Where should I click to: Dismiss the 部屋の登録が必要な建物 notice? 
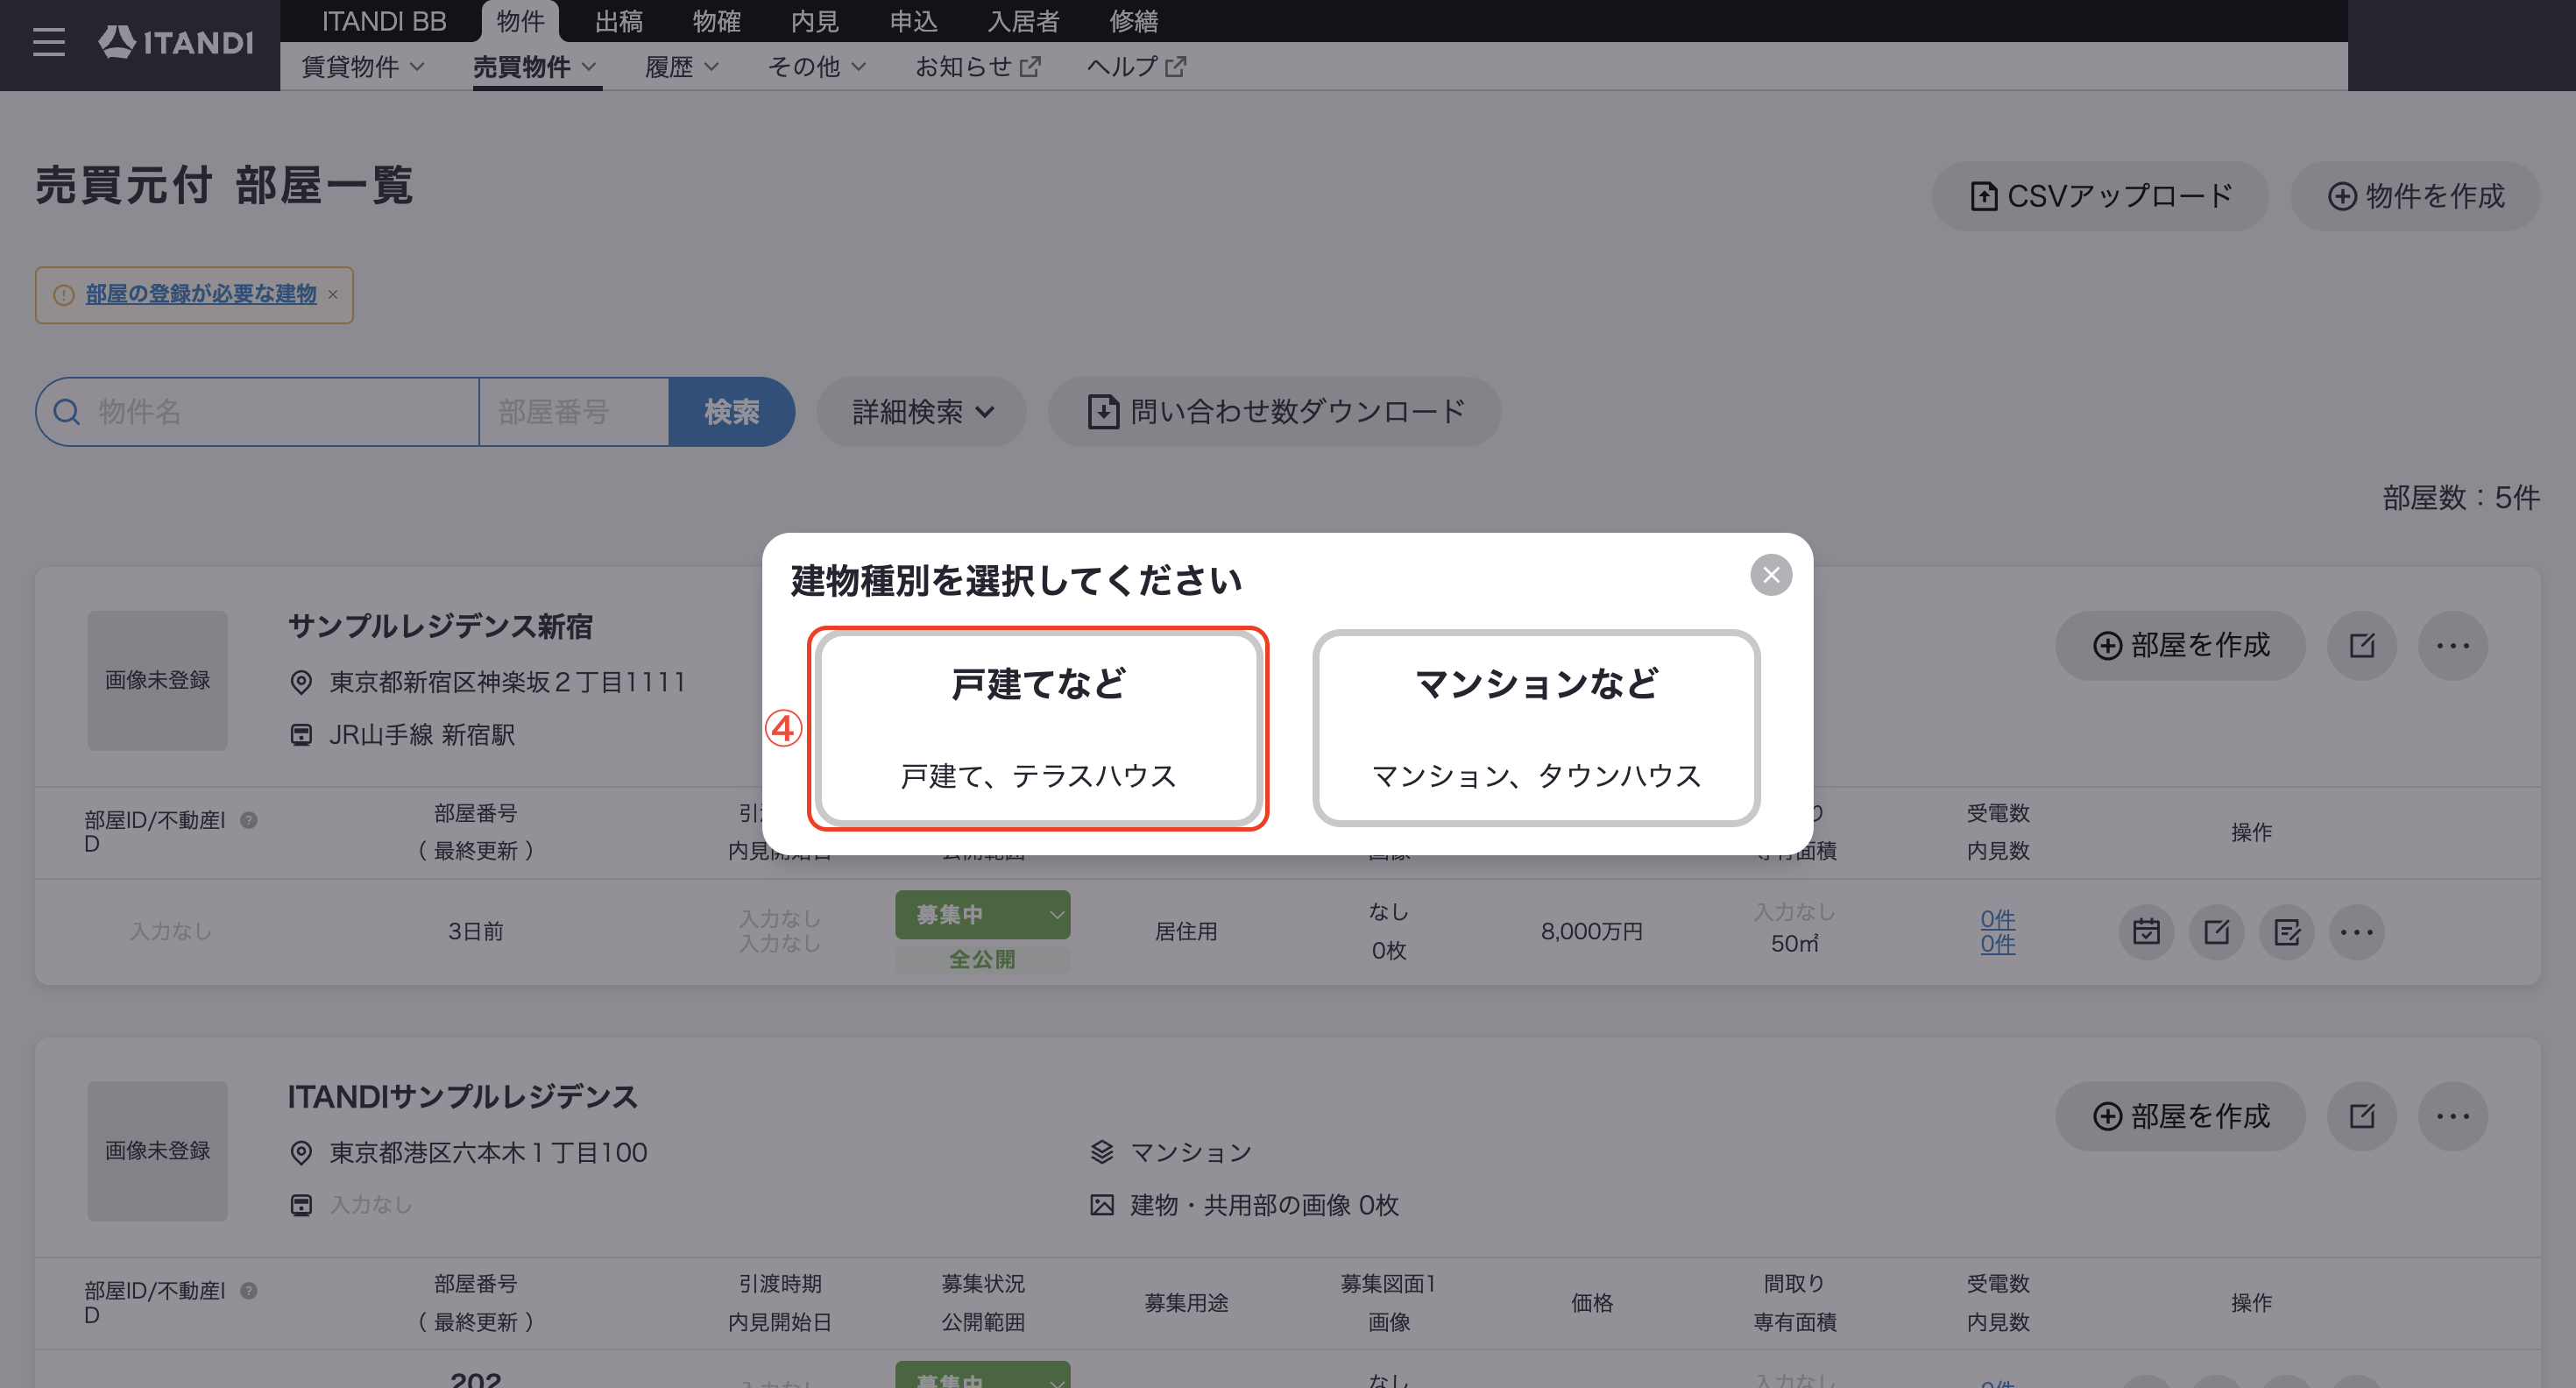click(333, 295)
